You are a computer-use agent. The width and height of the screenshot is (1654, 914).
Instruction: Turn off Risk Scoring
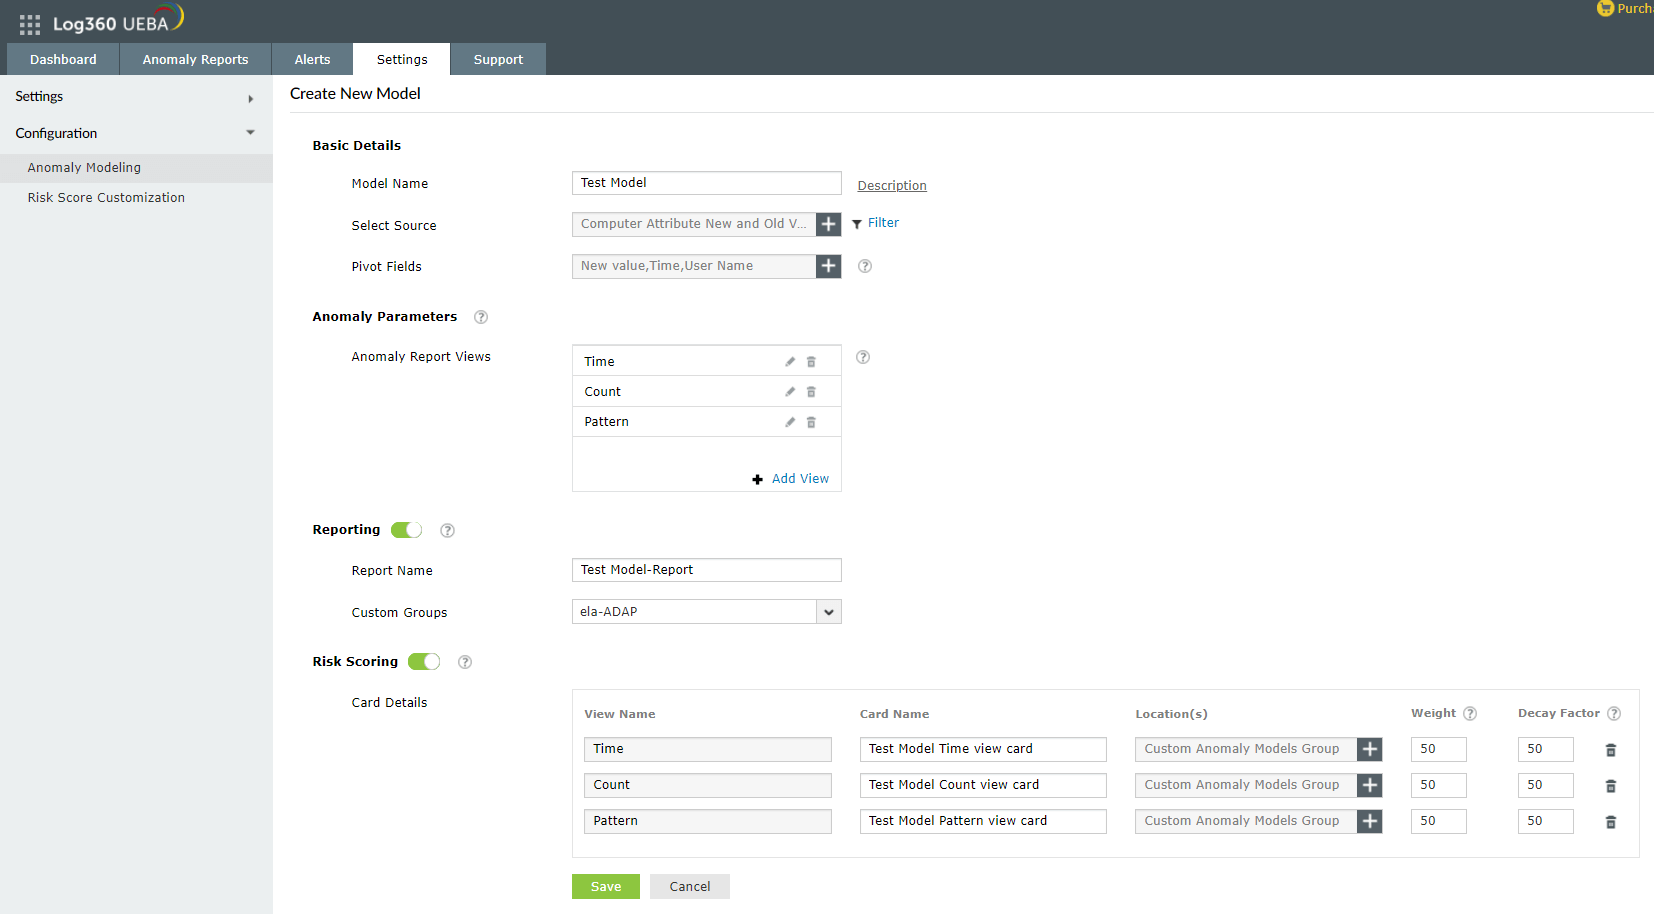[x=423, y=661]
